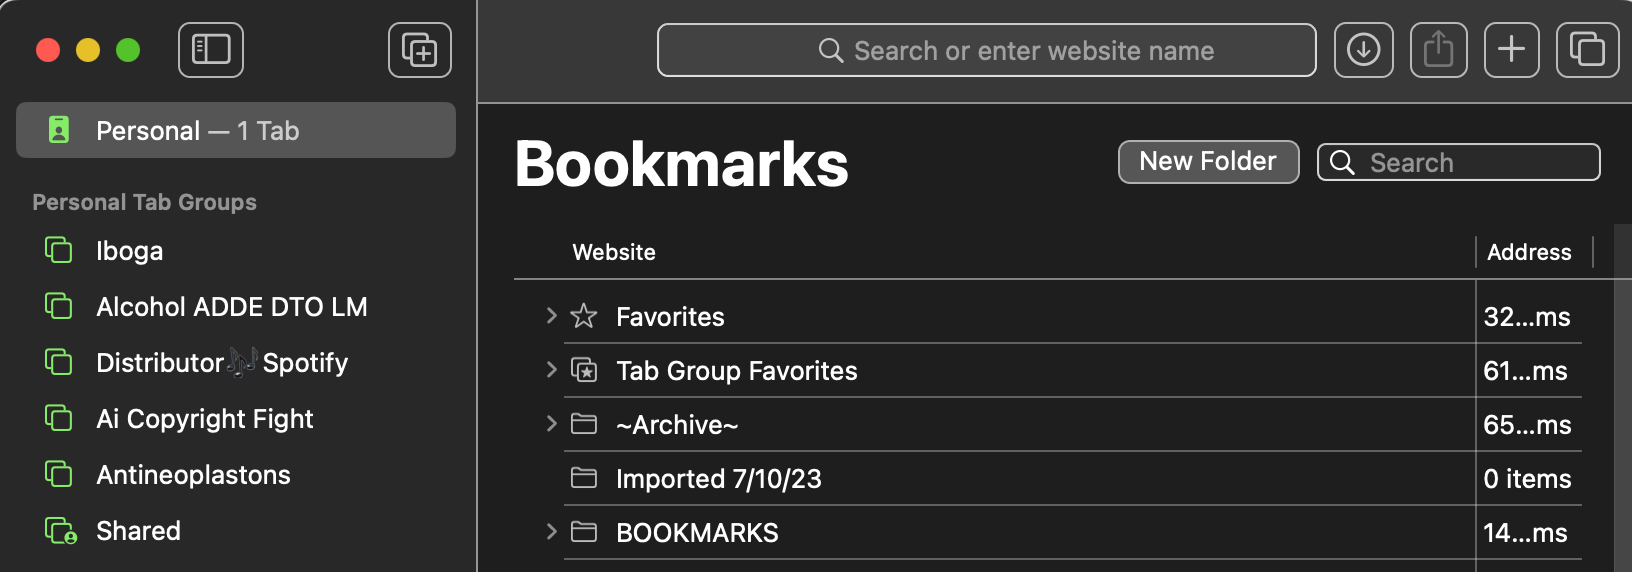Click the Favorites star icon
The height and width of the screenshot is (572, 1632).
(584, 317)
